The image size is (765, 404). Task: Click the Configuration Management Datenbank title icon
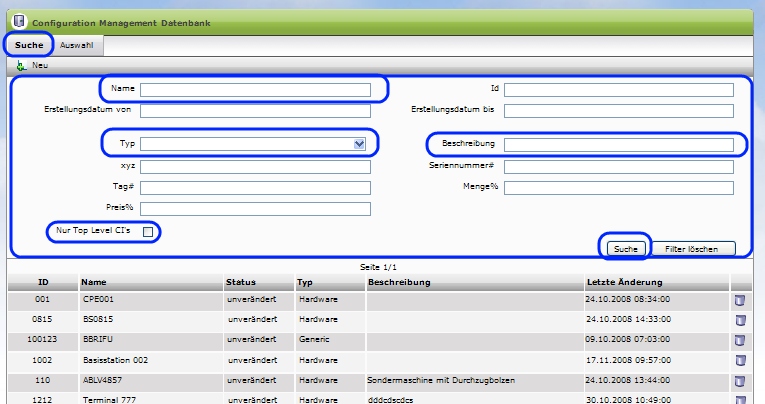19,21
